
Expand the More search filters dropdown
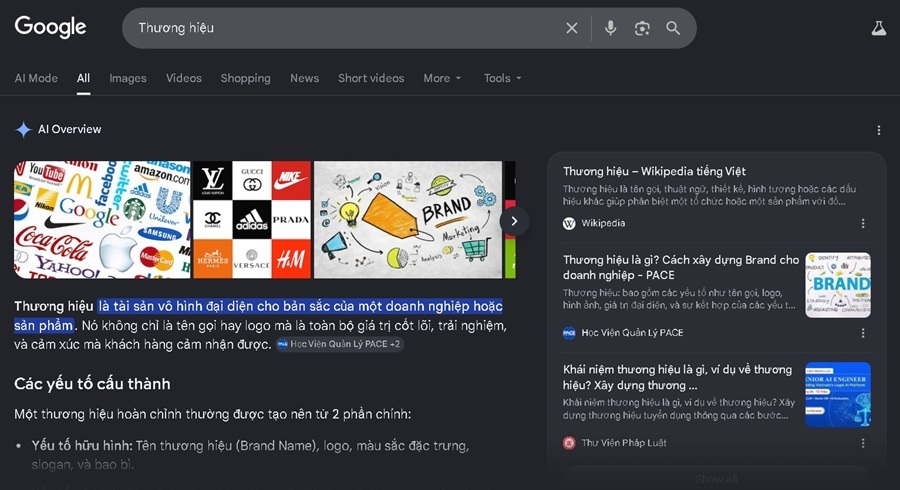(442, 78)
